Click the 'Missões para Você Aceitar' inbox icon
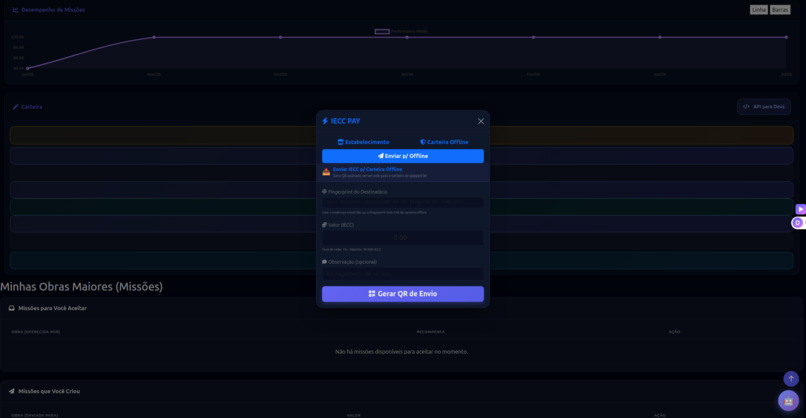The height and width of the screenshot is (418, 806). point(11,308)
